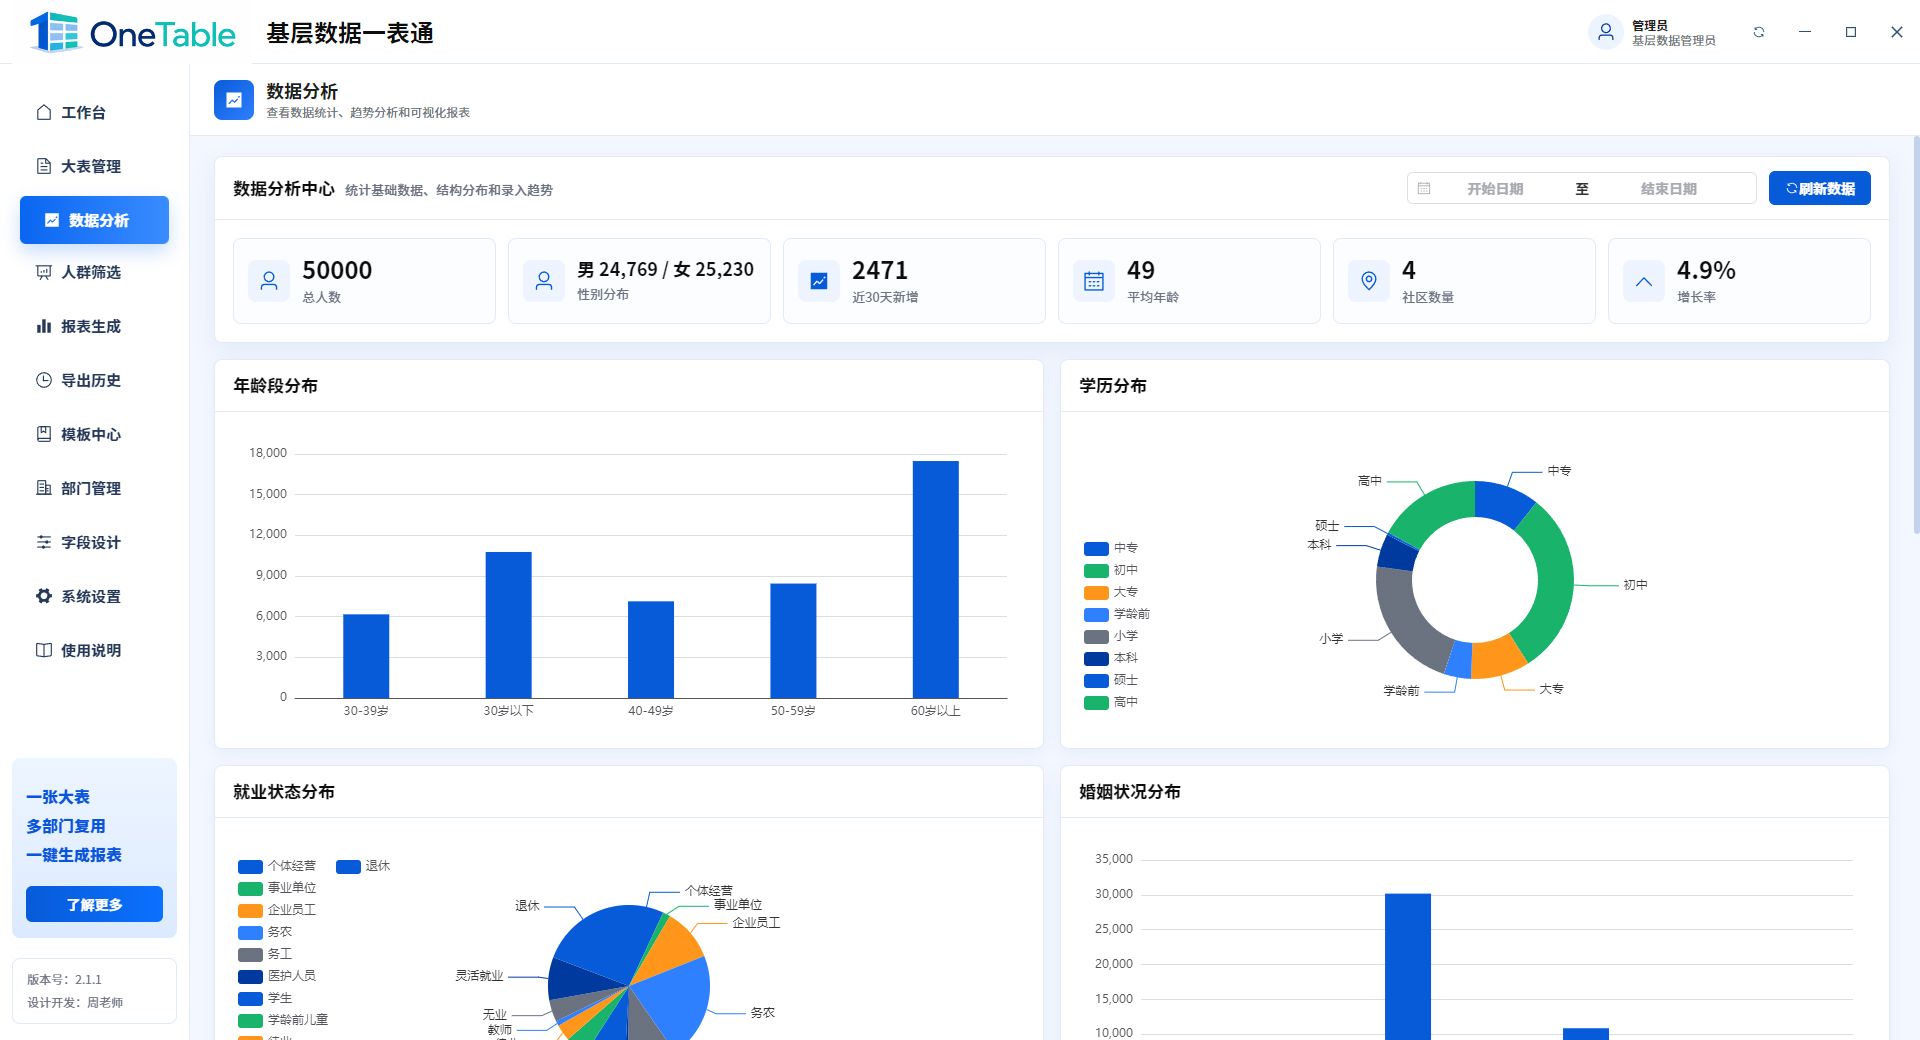1920x1040 pixels.
Task: Click the refresh icon in title bar
Action: (1759, 32)
